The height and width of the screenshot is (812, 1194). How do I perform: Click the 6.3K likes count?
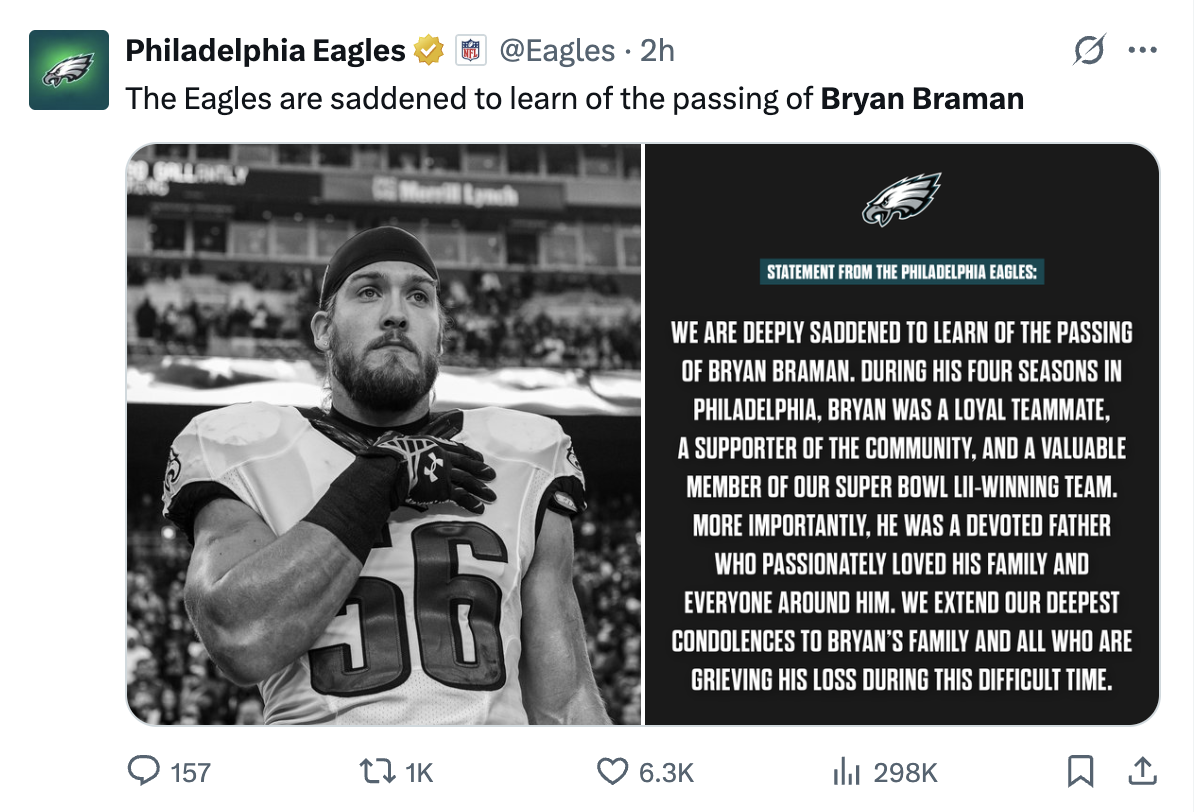click(x=666, y=772)
